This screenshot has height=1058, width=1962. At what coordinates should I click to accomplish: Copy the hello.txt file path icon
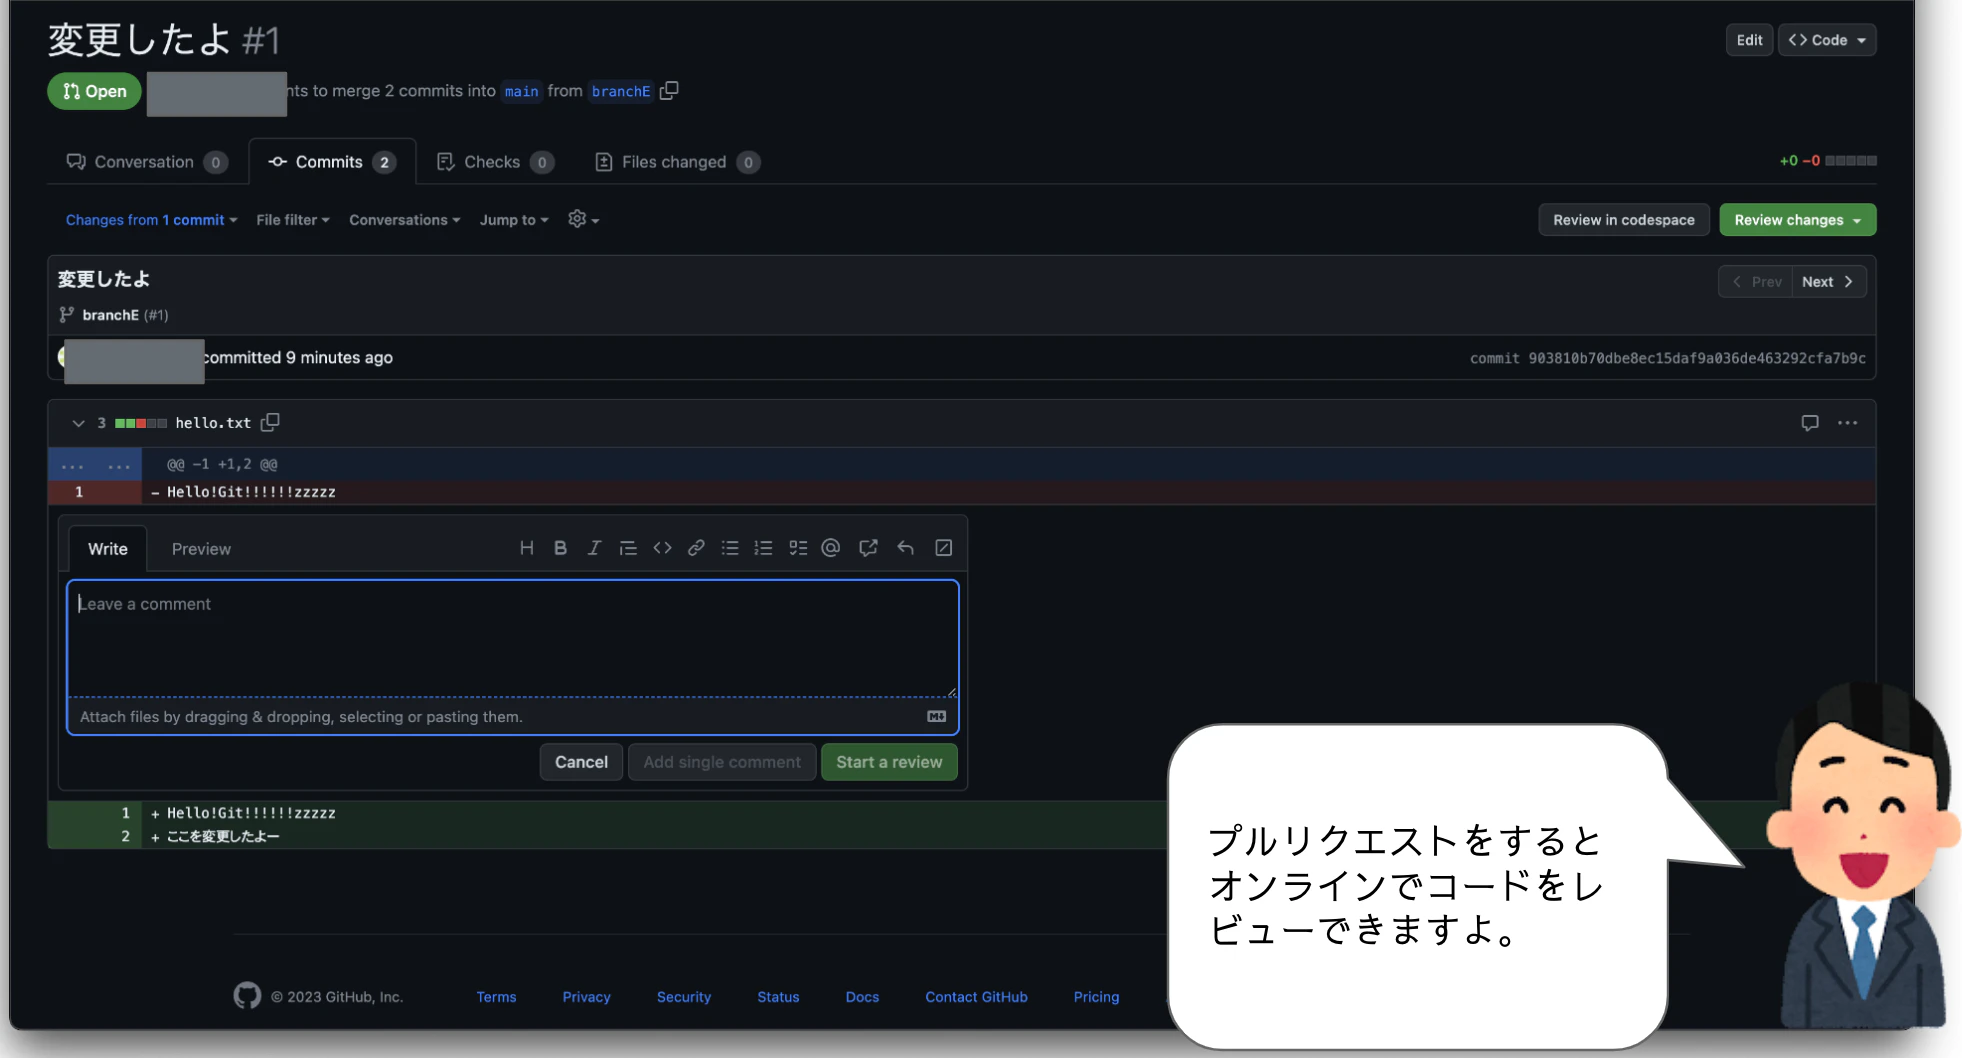point(269,422)
